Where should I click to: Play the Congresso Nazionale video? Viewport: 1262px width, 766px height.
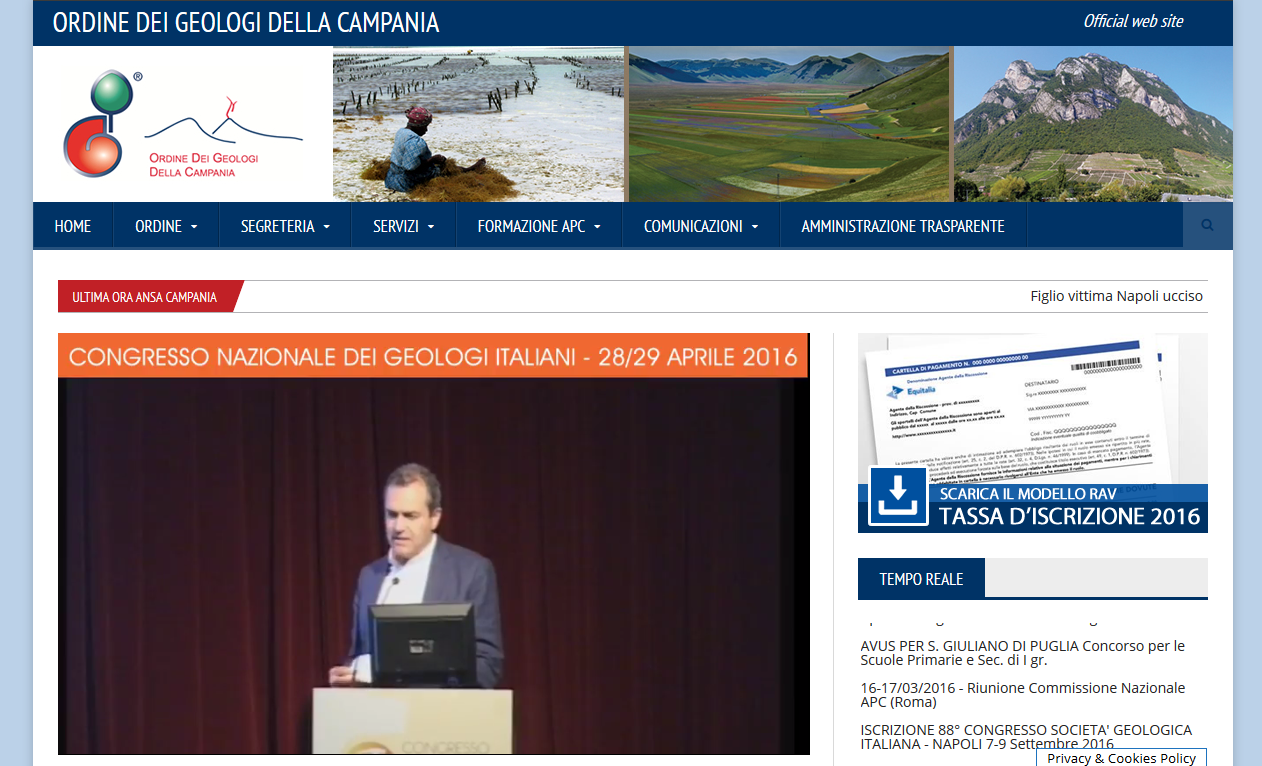pyautogui.click(x=433, y=565)
